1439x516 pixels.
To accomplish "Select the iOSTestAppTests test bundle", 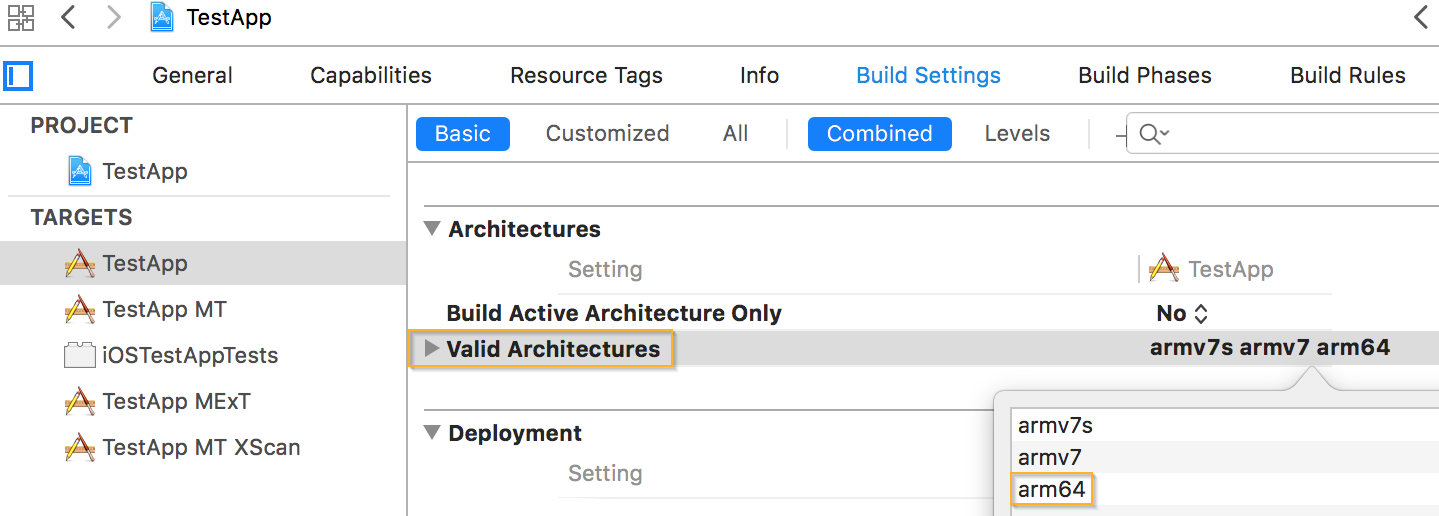I will pos(190,356).
